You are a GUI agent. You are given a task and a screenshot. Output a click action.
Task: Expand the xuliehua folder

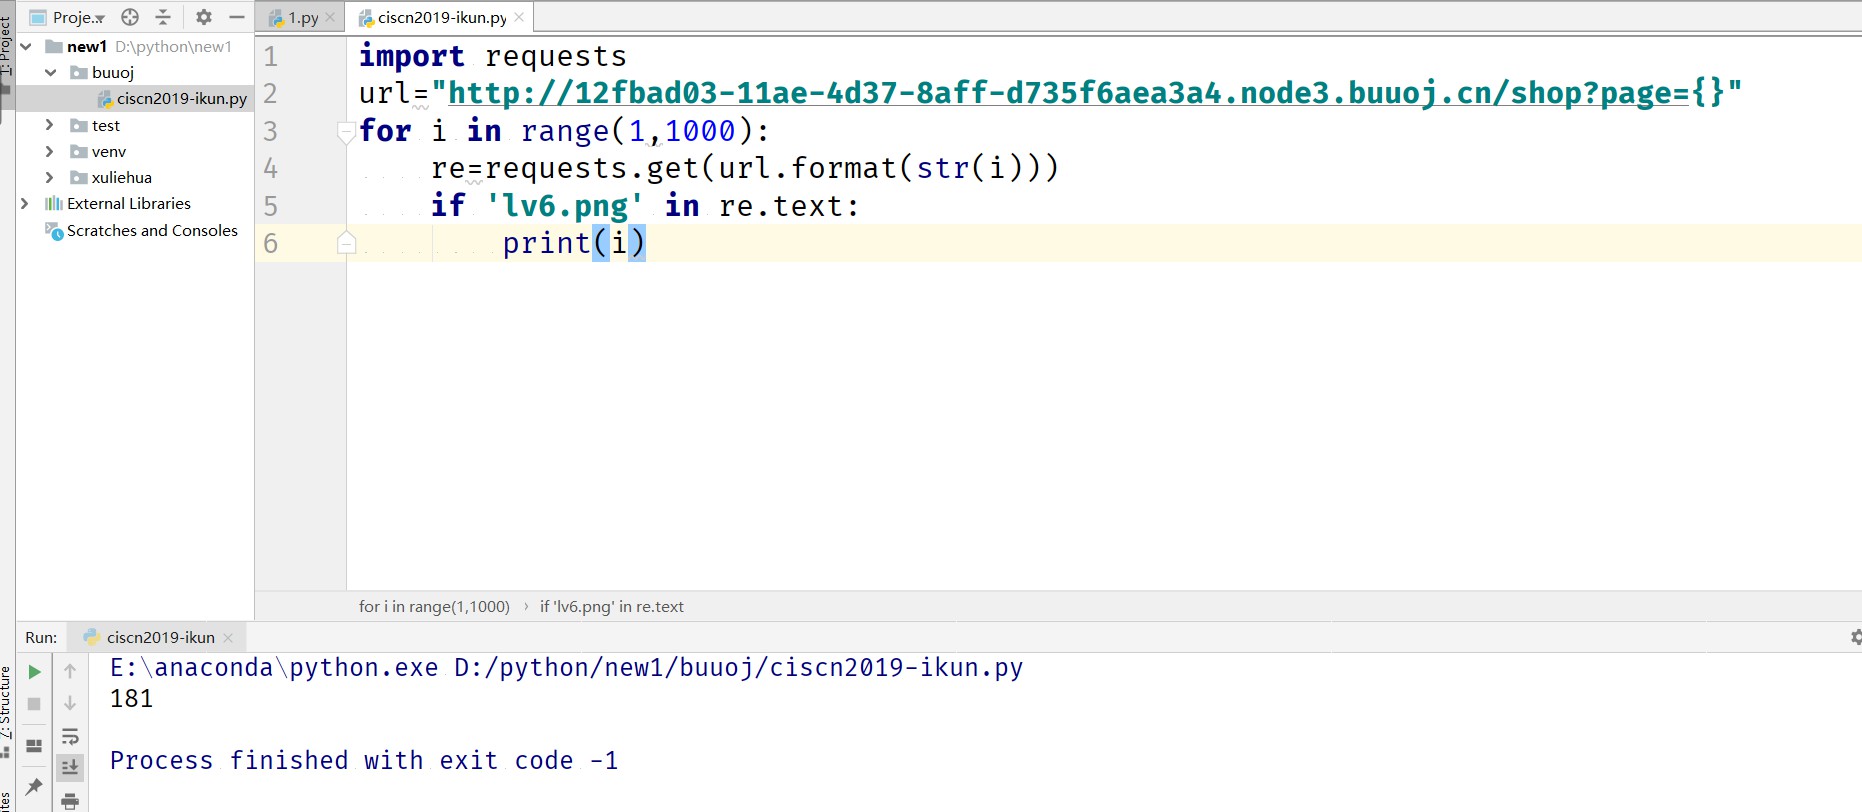coord(49,177)
